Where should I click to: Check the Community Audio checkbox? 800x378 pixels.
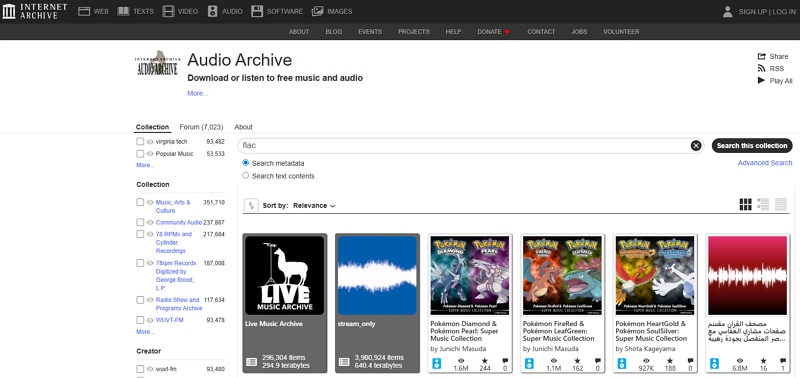(140, 222)
